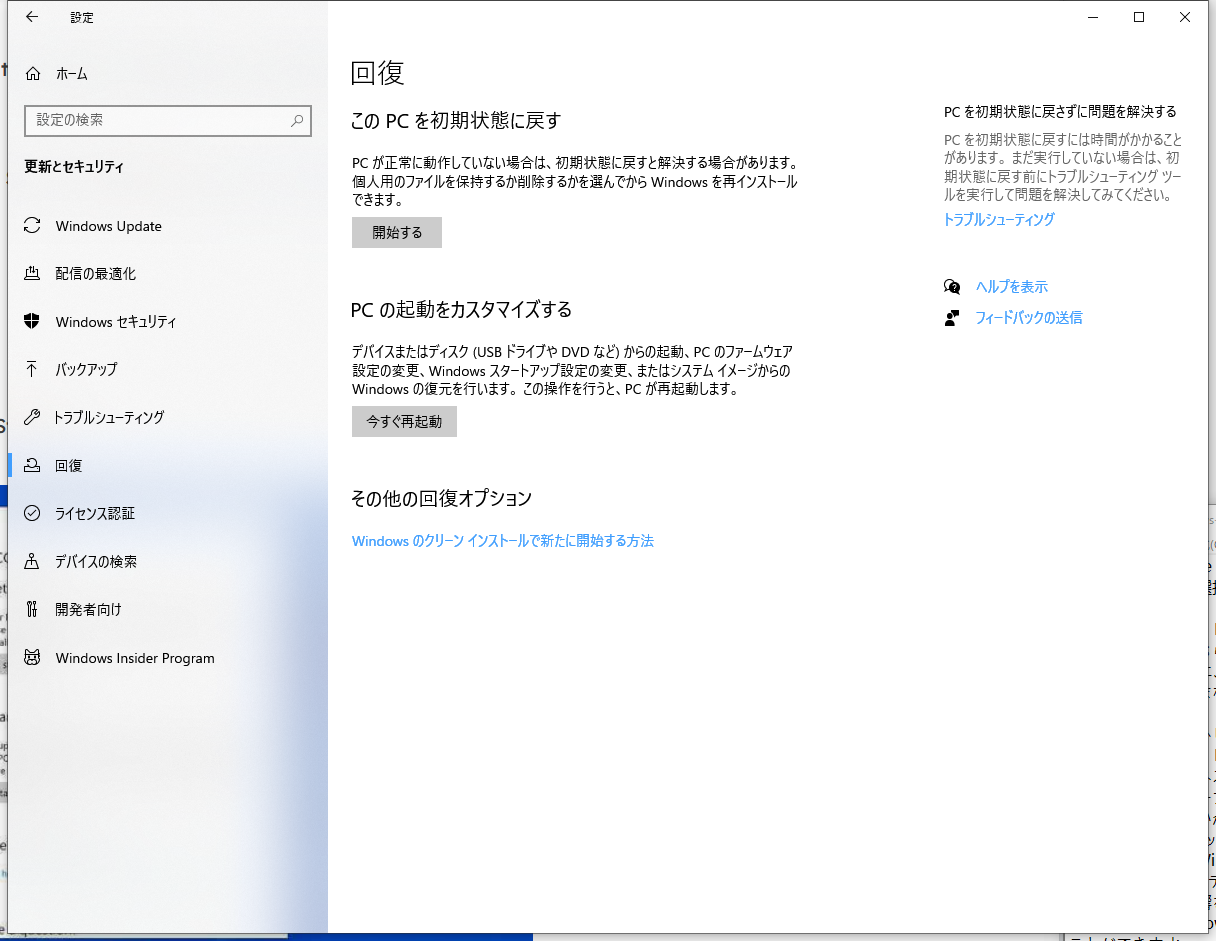This screenshot has height=941, width=1216.
Task: Open ヘルプを表示 help link
Action: (1012, 286)
